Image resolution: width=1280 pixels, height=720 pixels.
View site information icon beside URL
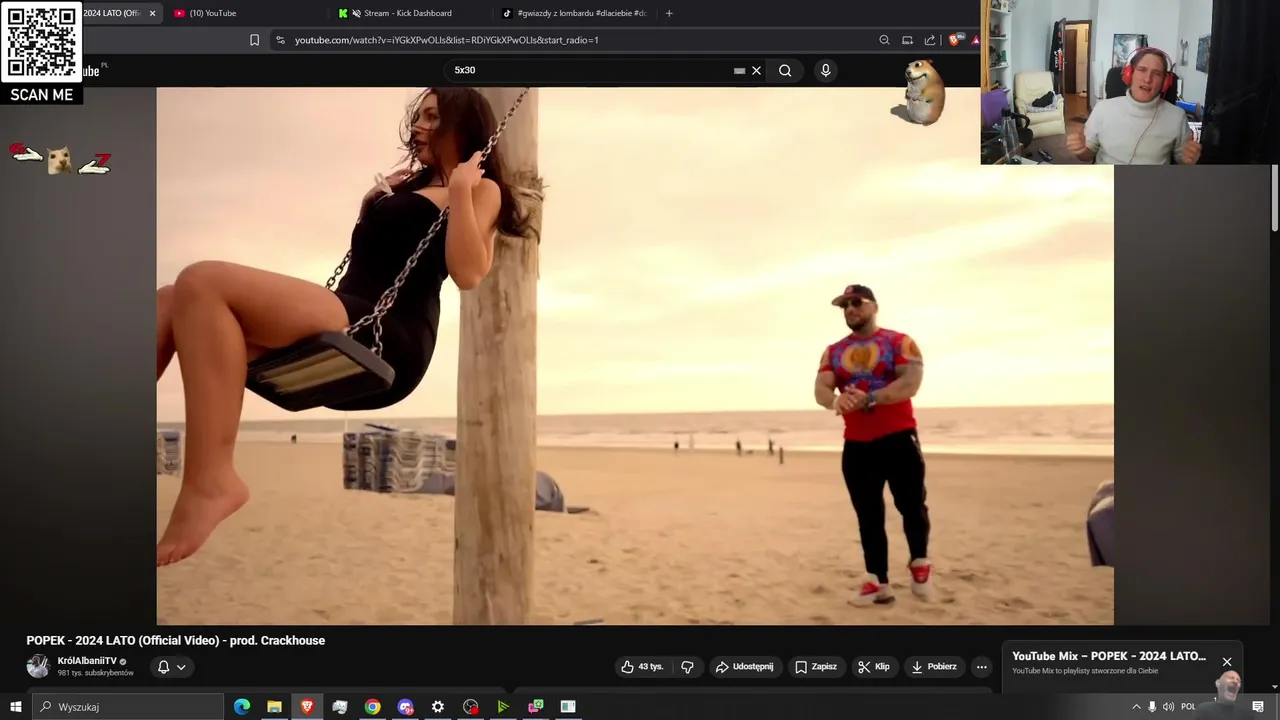pos(280,40)
